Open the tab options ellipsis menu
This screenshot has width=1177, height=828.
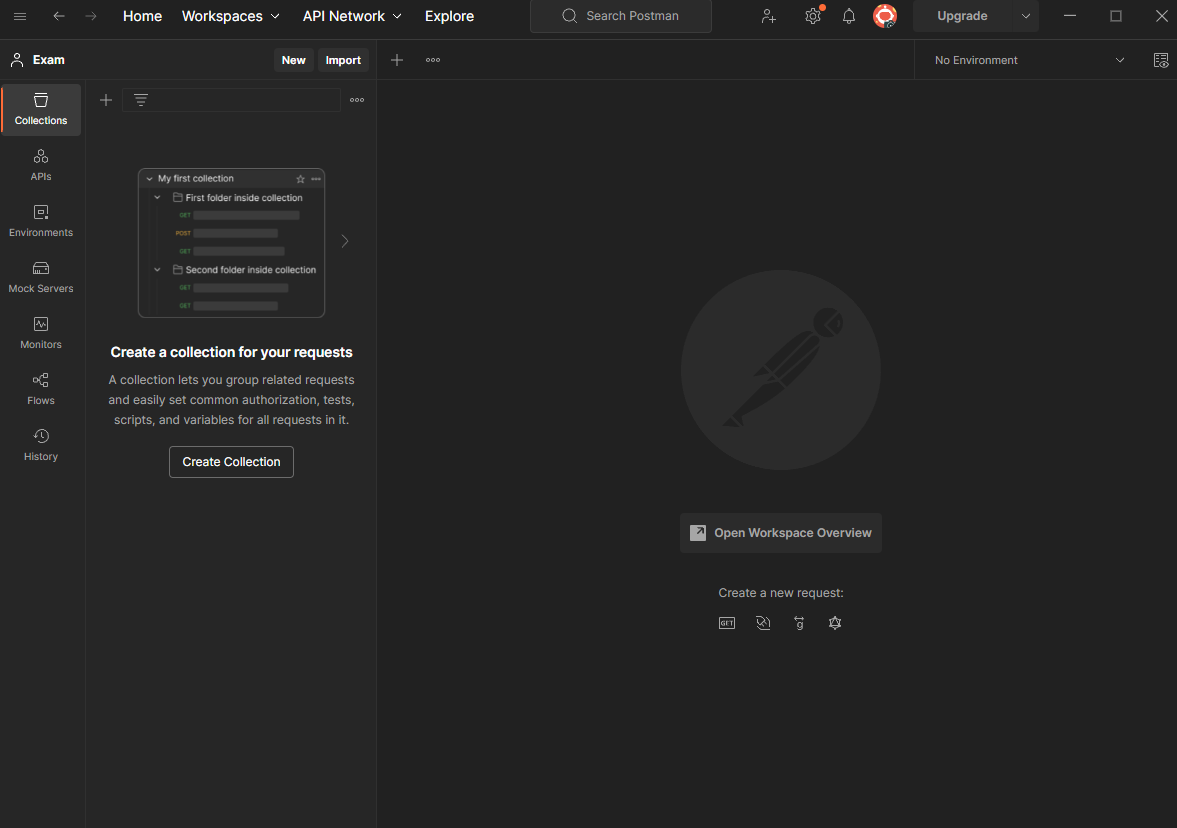click(x=433, y=60)
